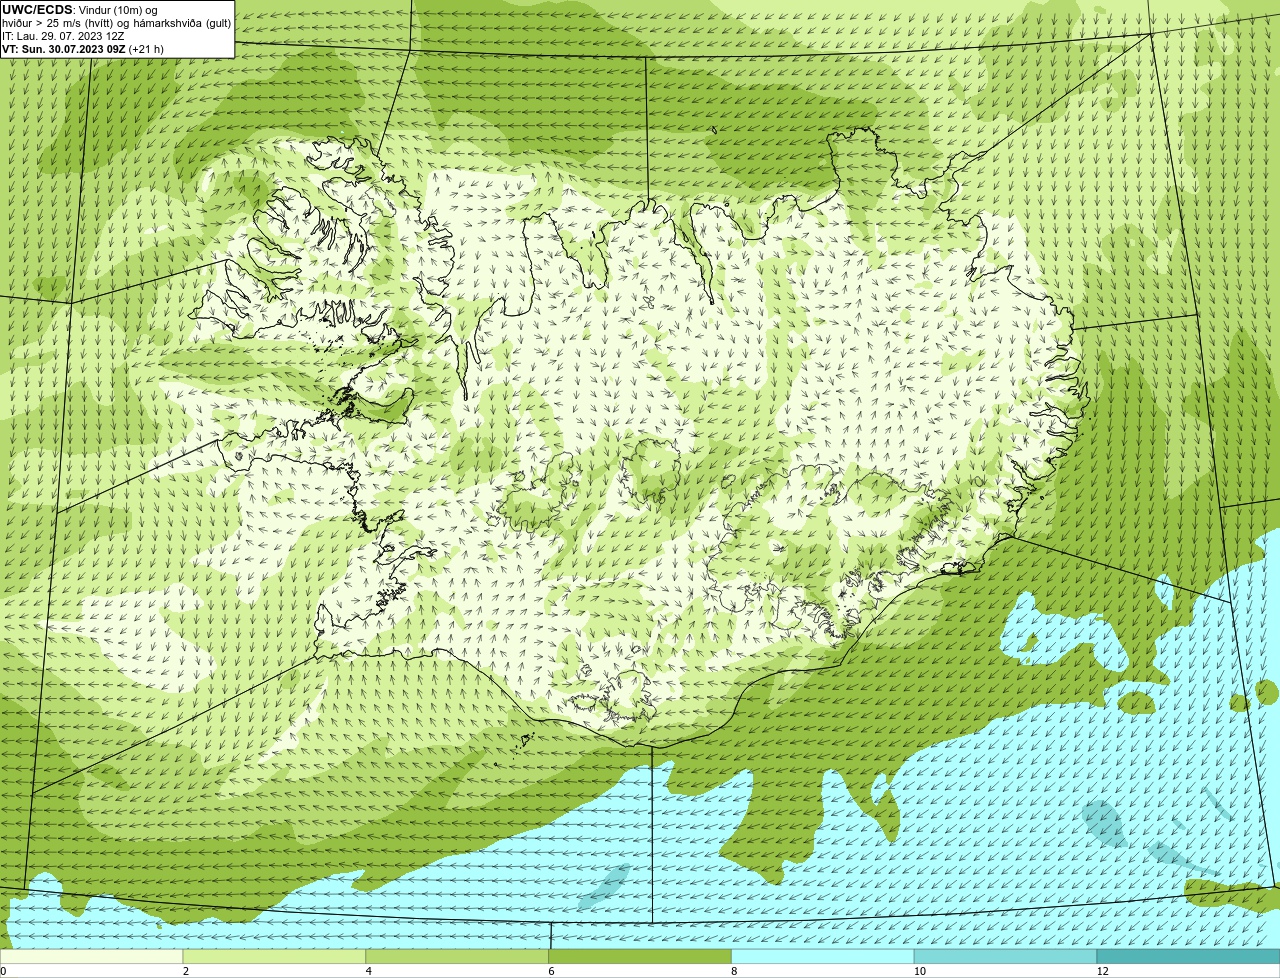Click the 6–8 m/s dark green legend swatch
Viewport: 1280px width, 978px height.
coord(640,957)
